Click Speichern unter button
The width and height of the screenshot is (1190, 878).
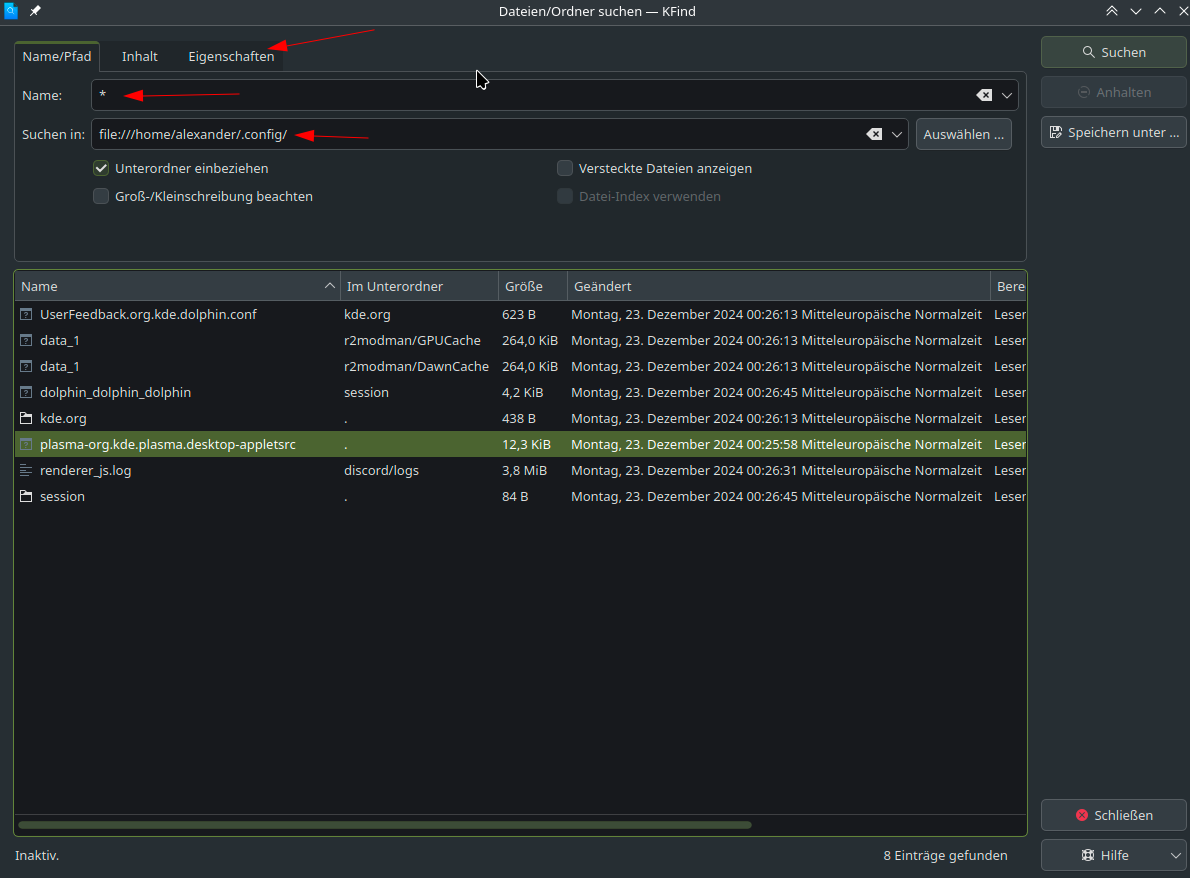click(1113, 133)
